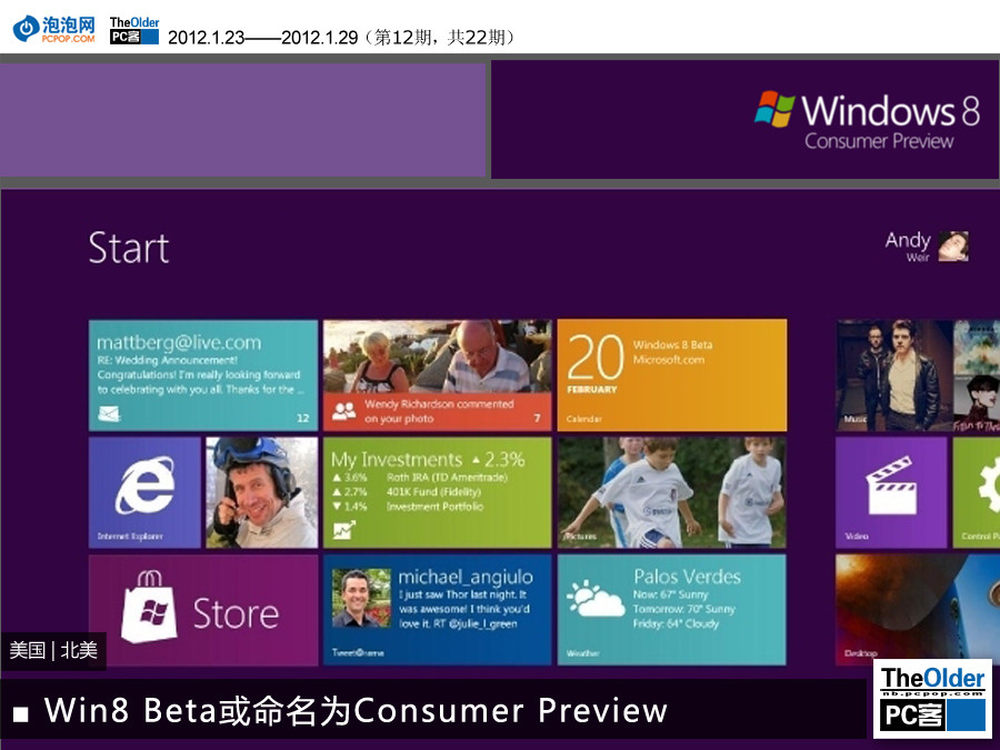Click the Tomorrow: 70° Sunny forecast line
Image resolution: width=1000 pixels, height=750 pixels.
684,609
